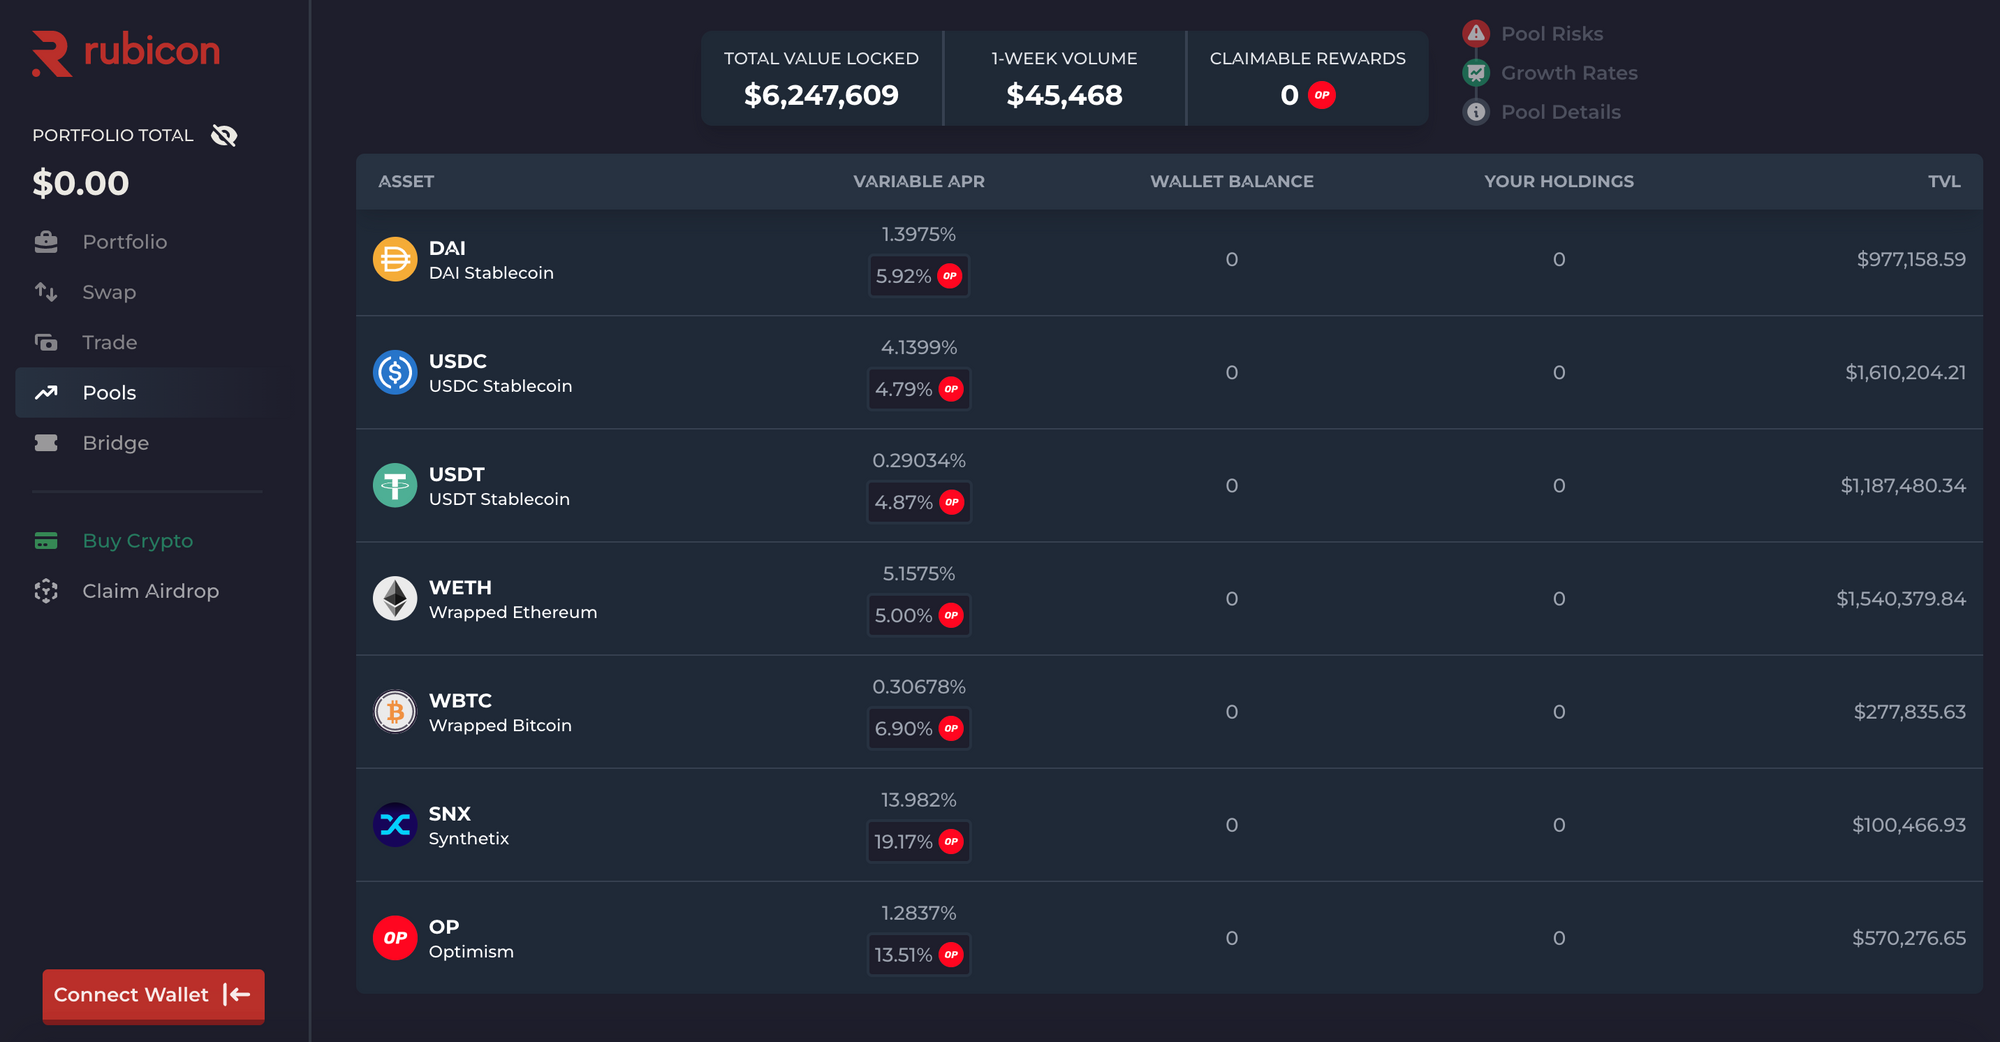This screenshot has height=1042, width=2000.
Task: Click OP TVL $570,276.65
Action: [1909, 937]
